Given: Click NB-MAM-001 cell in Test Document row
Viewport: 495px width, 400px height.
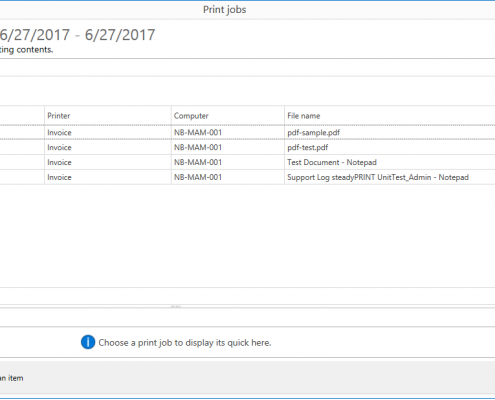Looking at the screenshot, I should [x=228, y=162].
